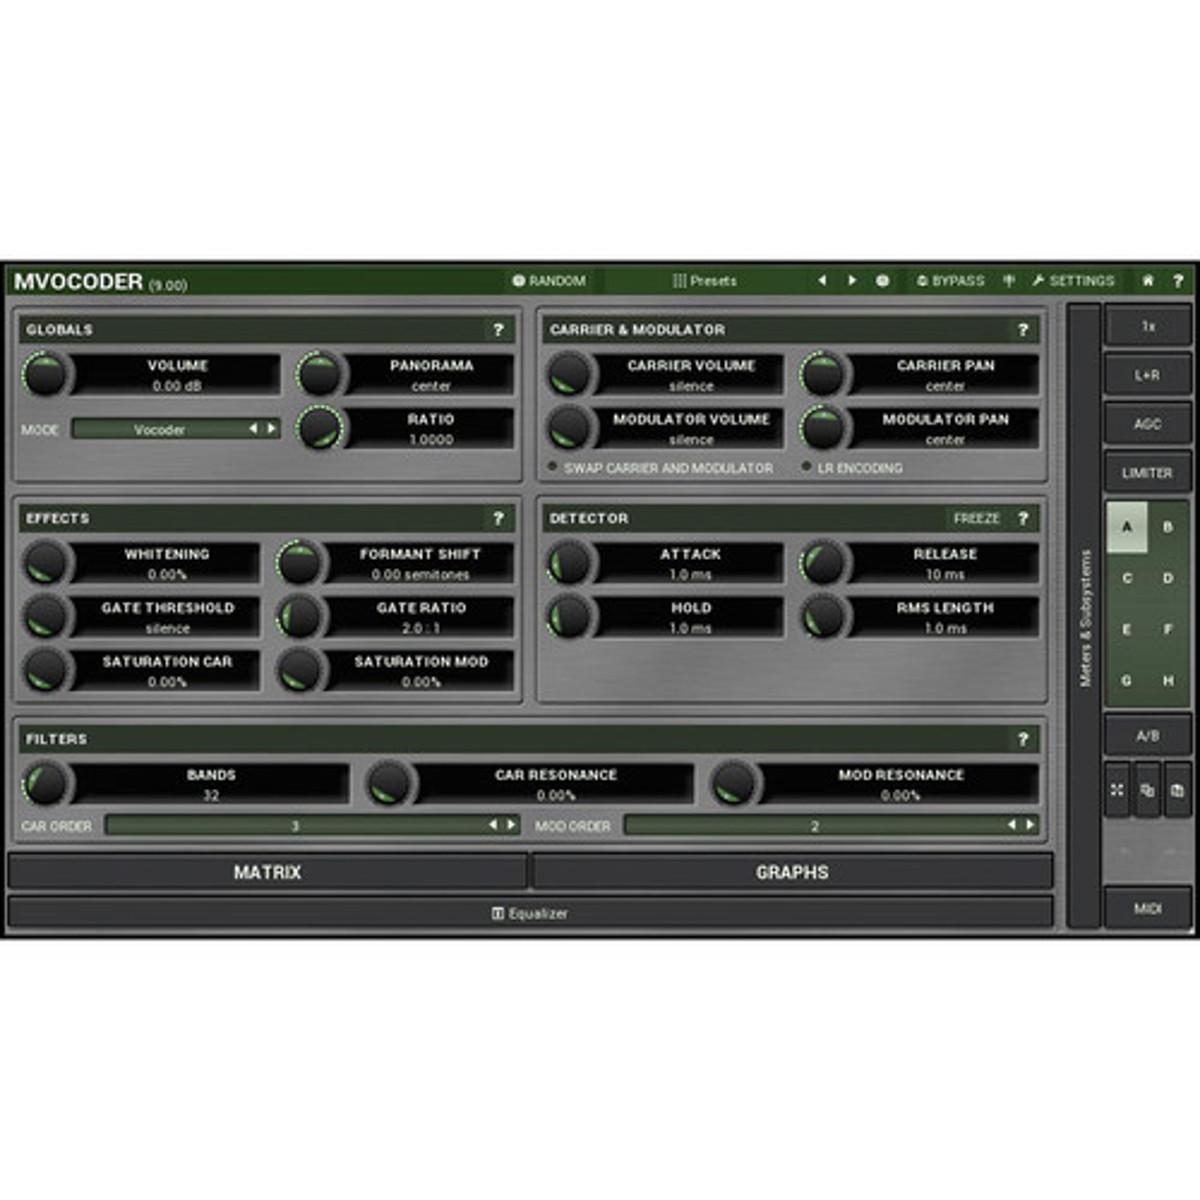Select previous Mode with left arrow
Image resolution: width=1200 pixels, height=1200 pixels.
(x=254, y=429)
